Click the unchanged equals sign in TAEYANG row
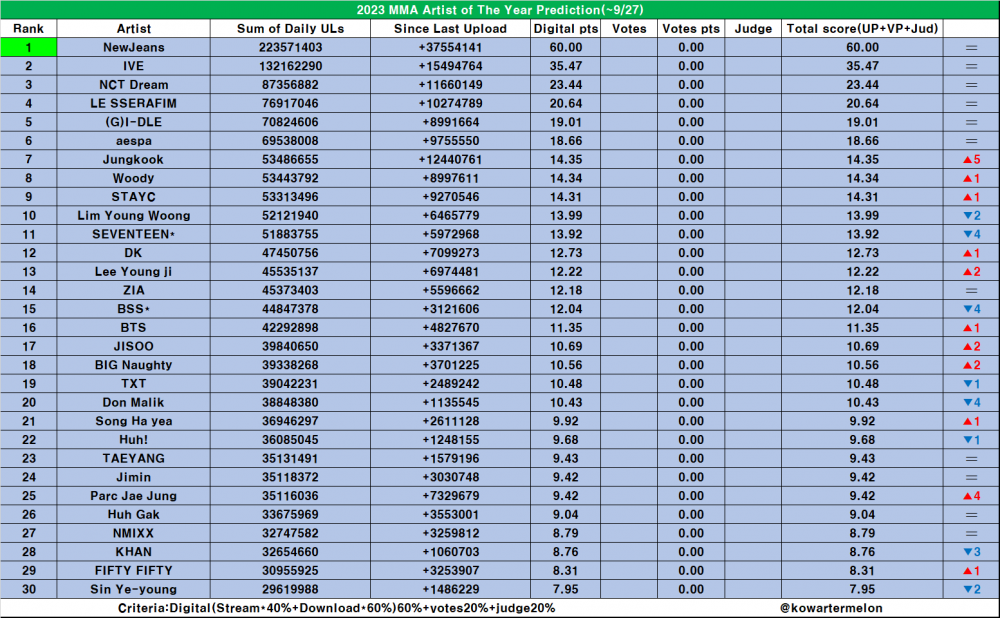This screenshot has height=618, width=1000. pyautogui.click(x=971, y=459)
